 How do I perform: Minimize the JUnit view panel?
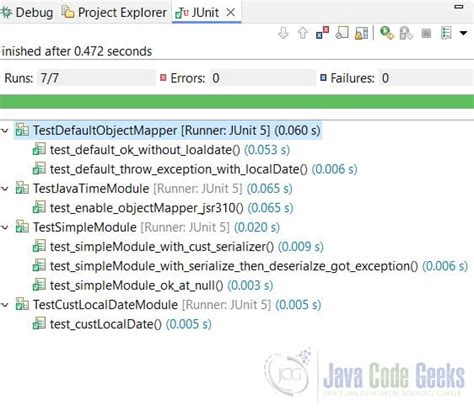pyautogui.click(x=459, y=7)
